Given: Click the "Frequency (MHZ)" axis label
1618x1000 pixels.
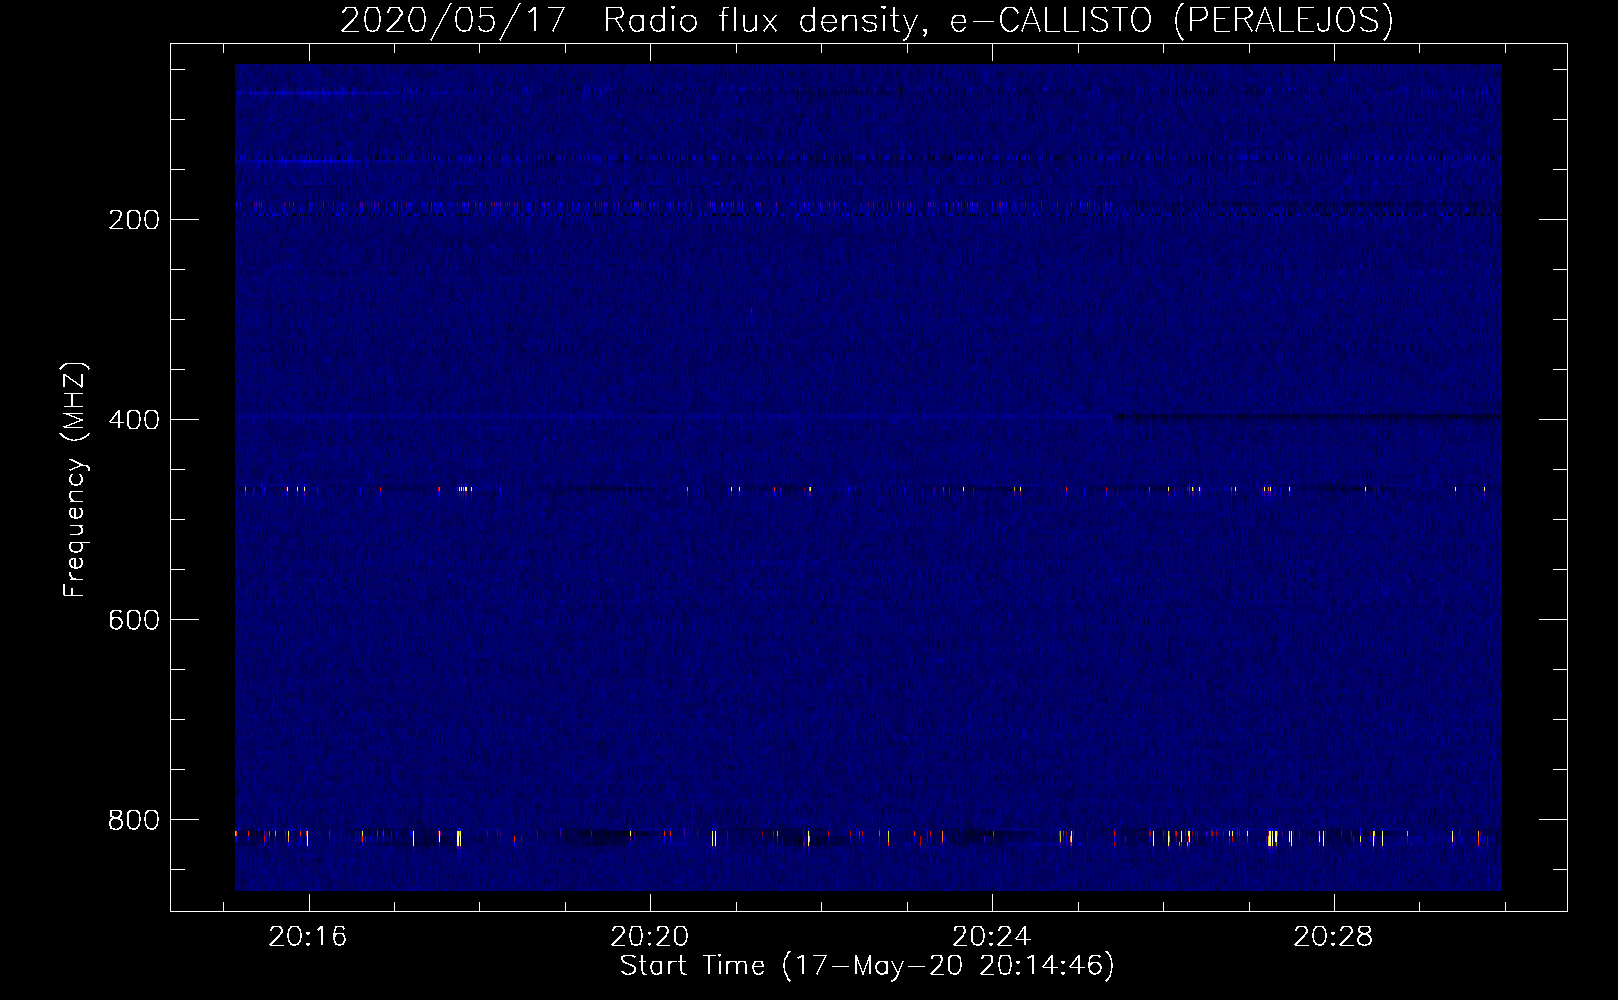Looking at the screenshot, I should pyautogui.click(x=75, y=479).
